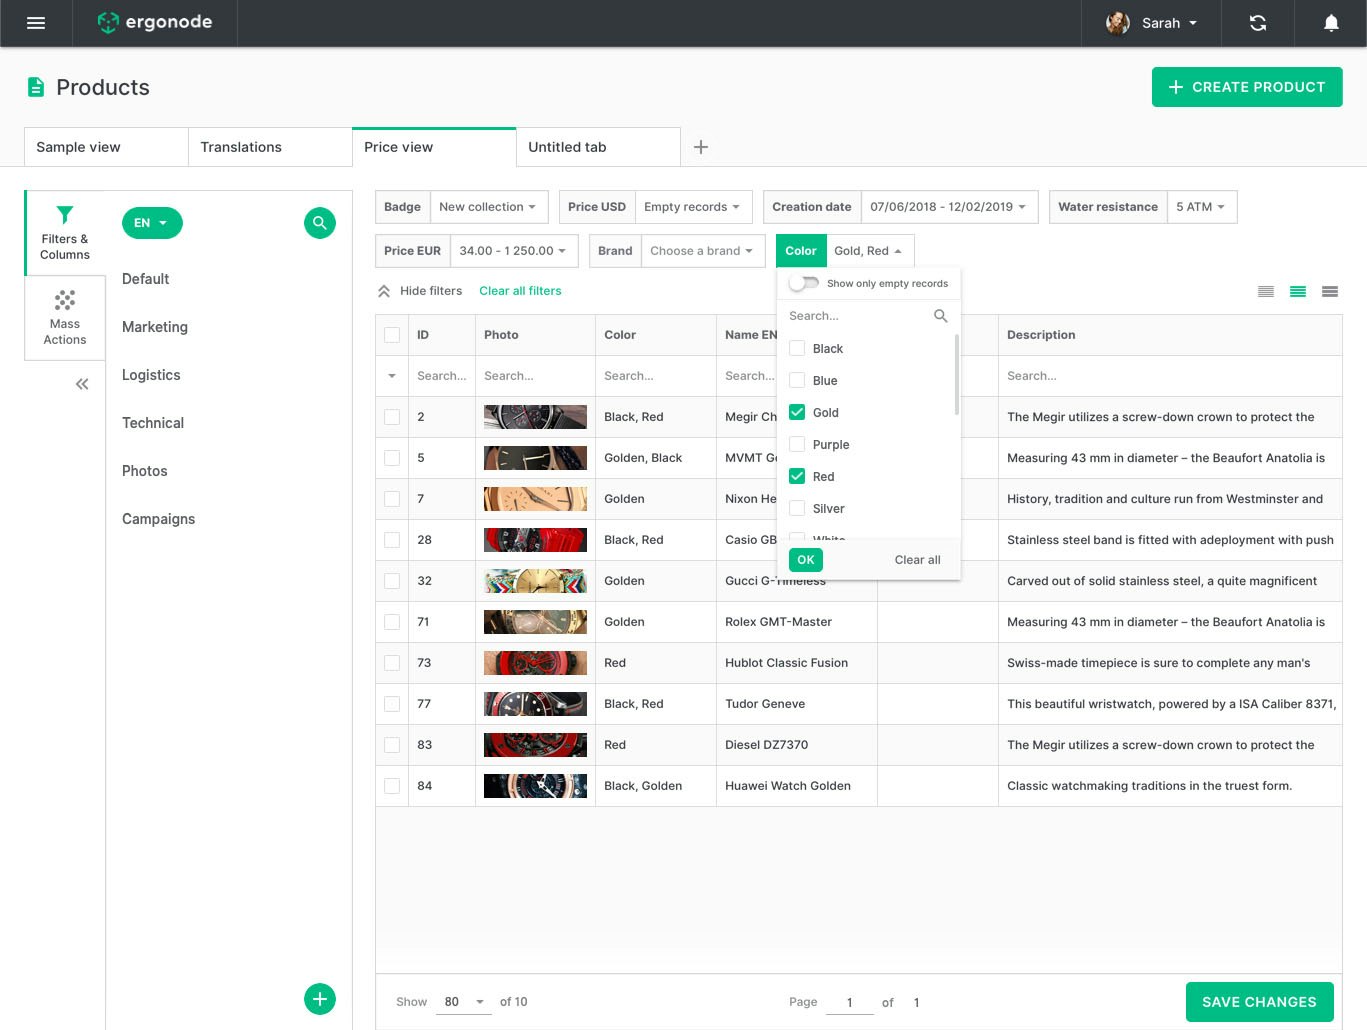Enable Show only empty records
1367x1030 pixels.
click(x=803, y=283)
